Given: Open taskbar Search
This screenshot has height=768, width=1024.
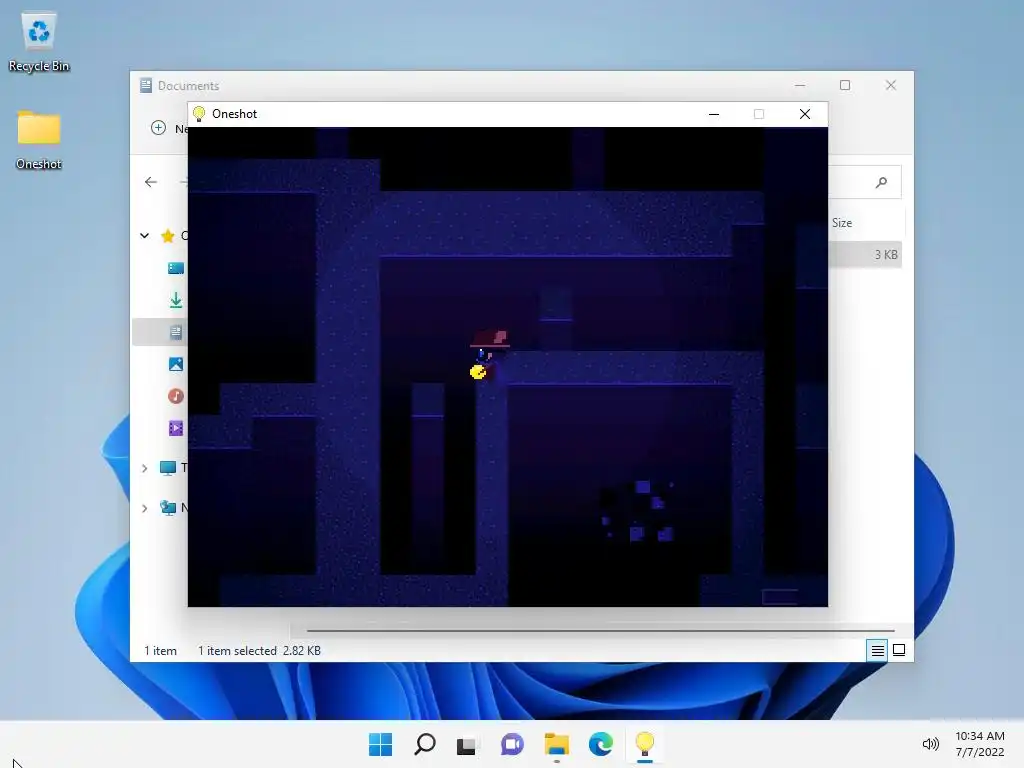Looking at the screenshot, I should coord(424,744).
